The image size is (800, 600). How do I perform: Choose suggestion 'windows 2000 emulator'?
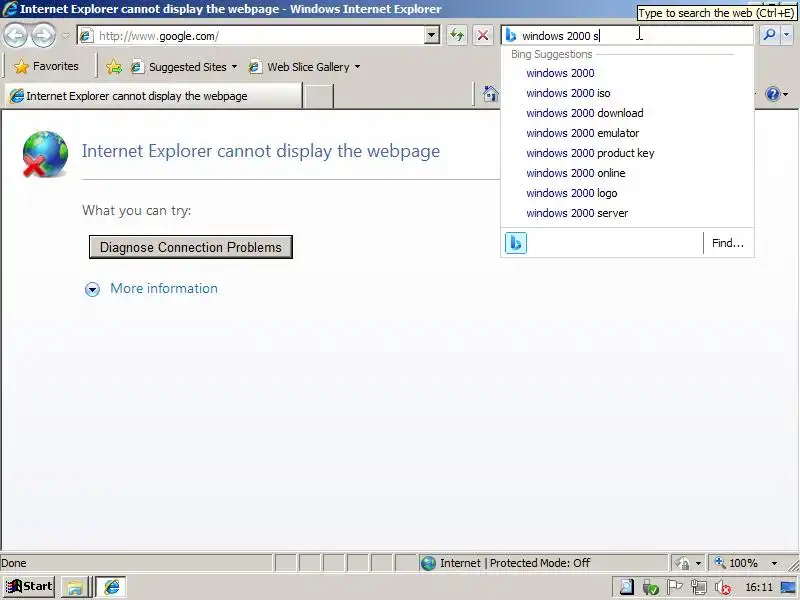coord(582,133)
